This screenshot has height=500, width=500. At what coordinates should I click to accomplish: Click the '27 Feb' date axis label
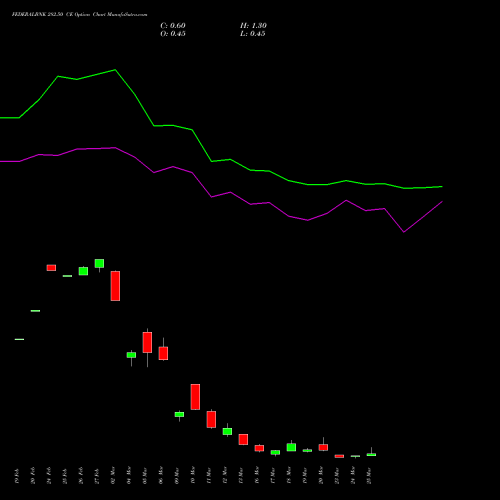(97, 476)
